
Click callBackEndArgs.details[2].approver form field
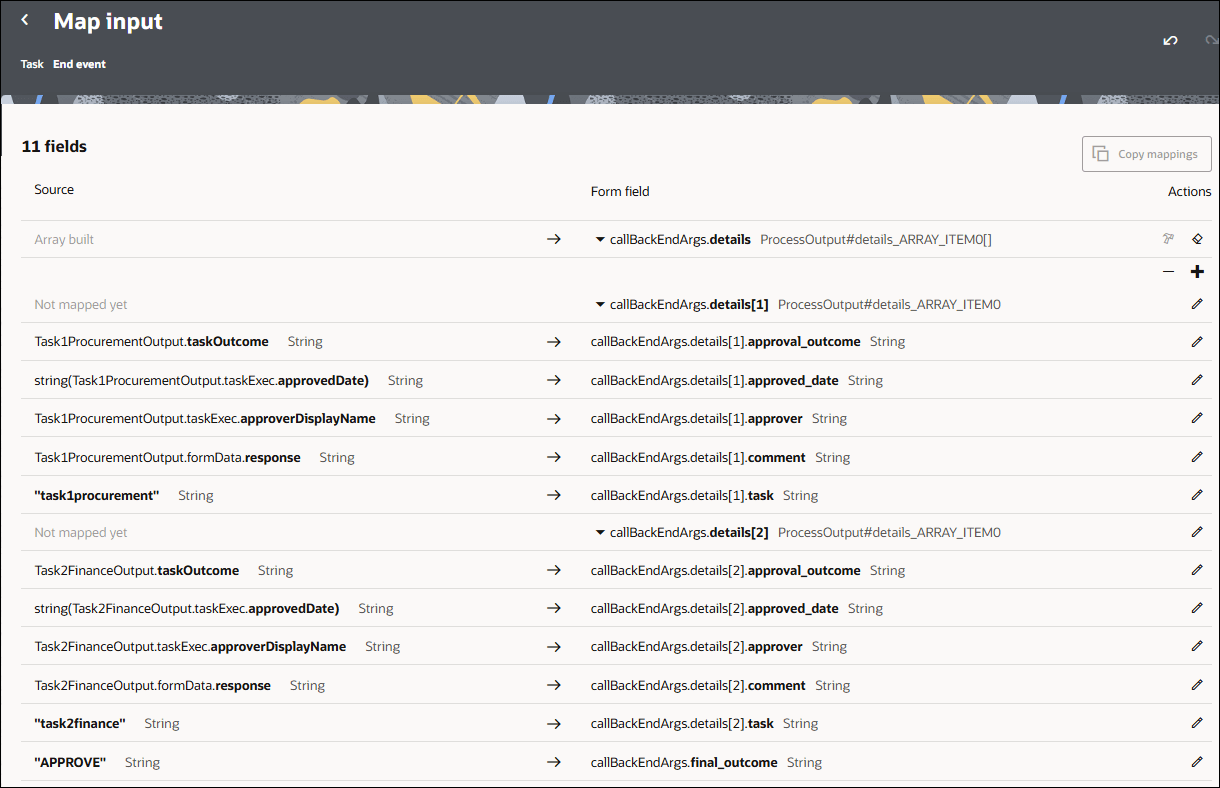click(x=697, y=646)
